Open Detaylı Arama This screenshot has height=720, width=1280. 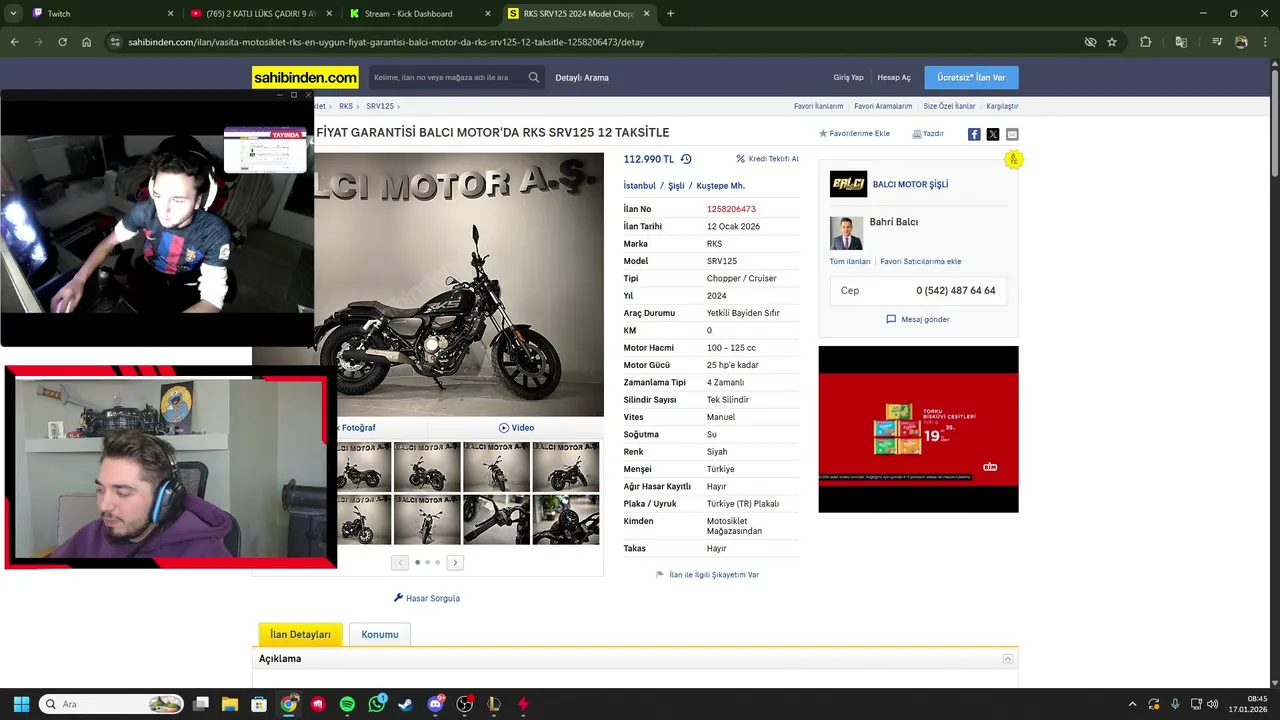coord(582,77)
